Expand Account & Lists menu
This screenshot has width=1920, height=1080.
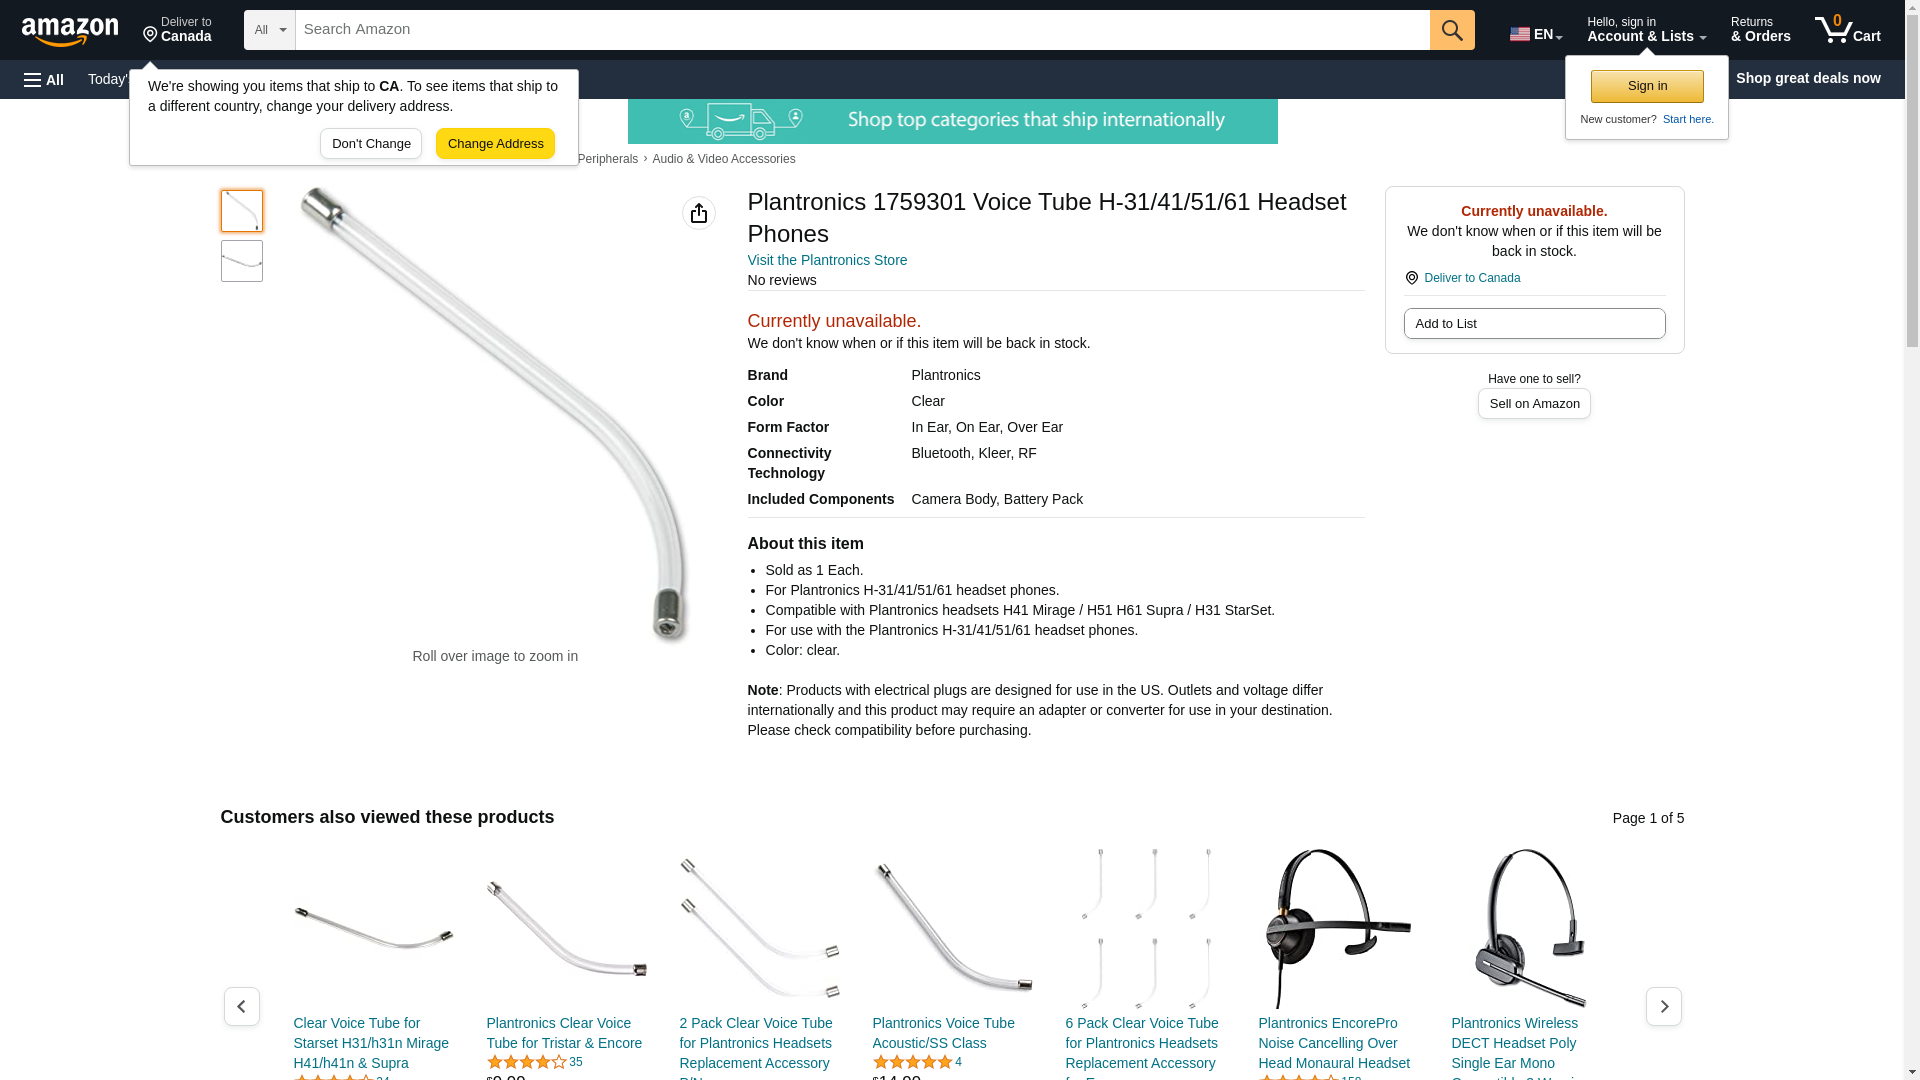[x=1646, y=30]
